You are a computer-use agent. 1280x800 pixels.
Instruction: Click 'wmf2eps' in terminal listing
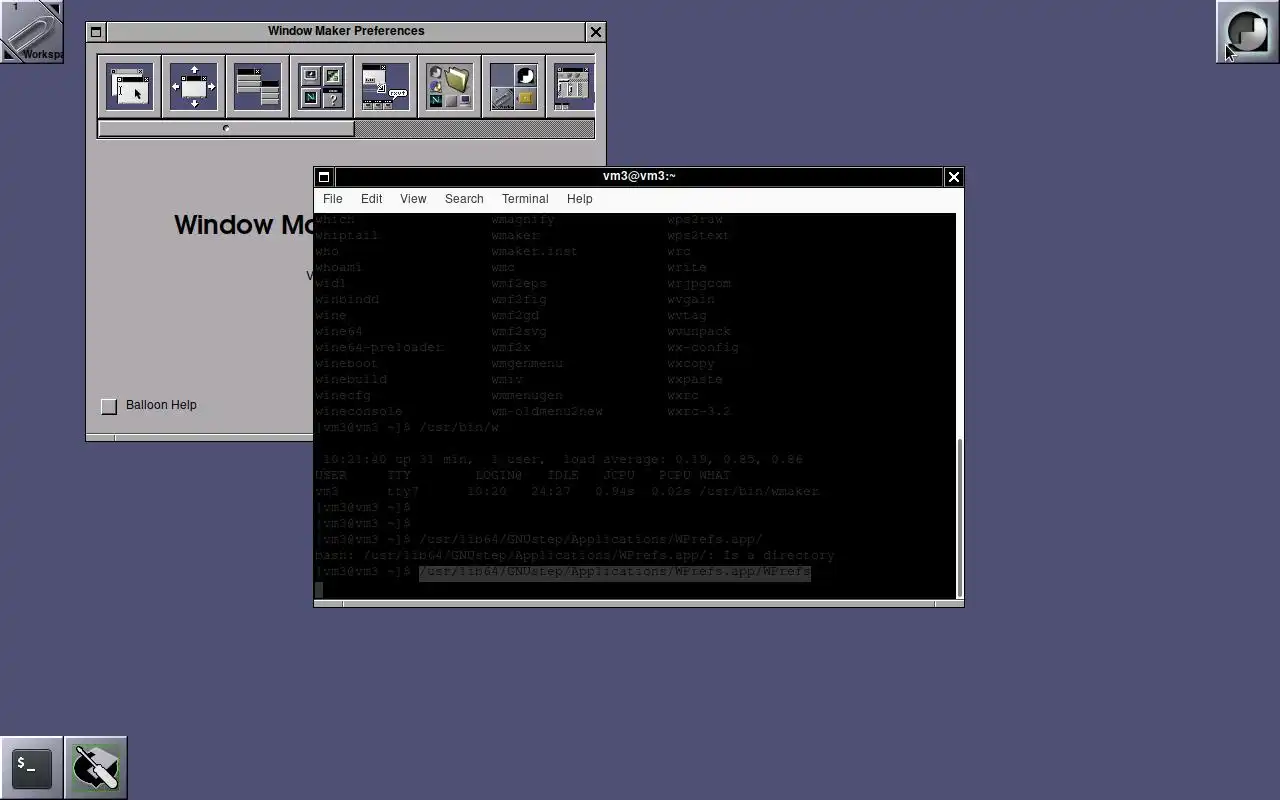coord(518,284)
